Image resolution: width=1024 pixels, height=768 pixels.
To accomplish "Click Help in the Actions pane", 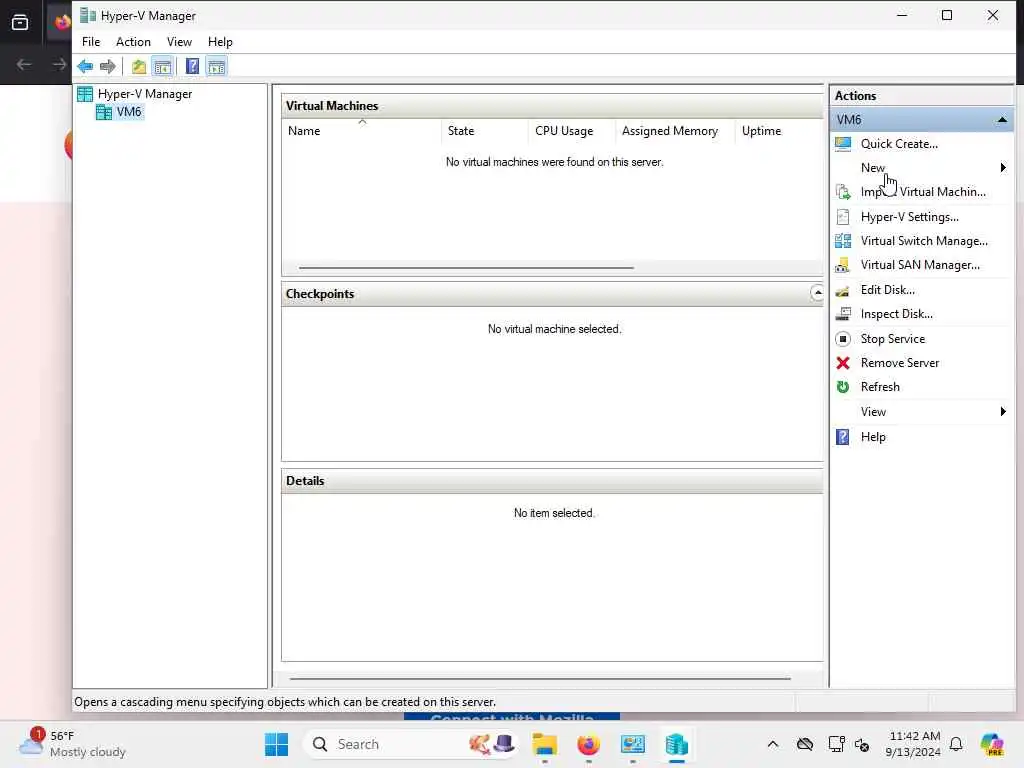I will pos(872,437).
